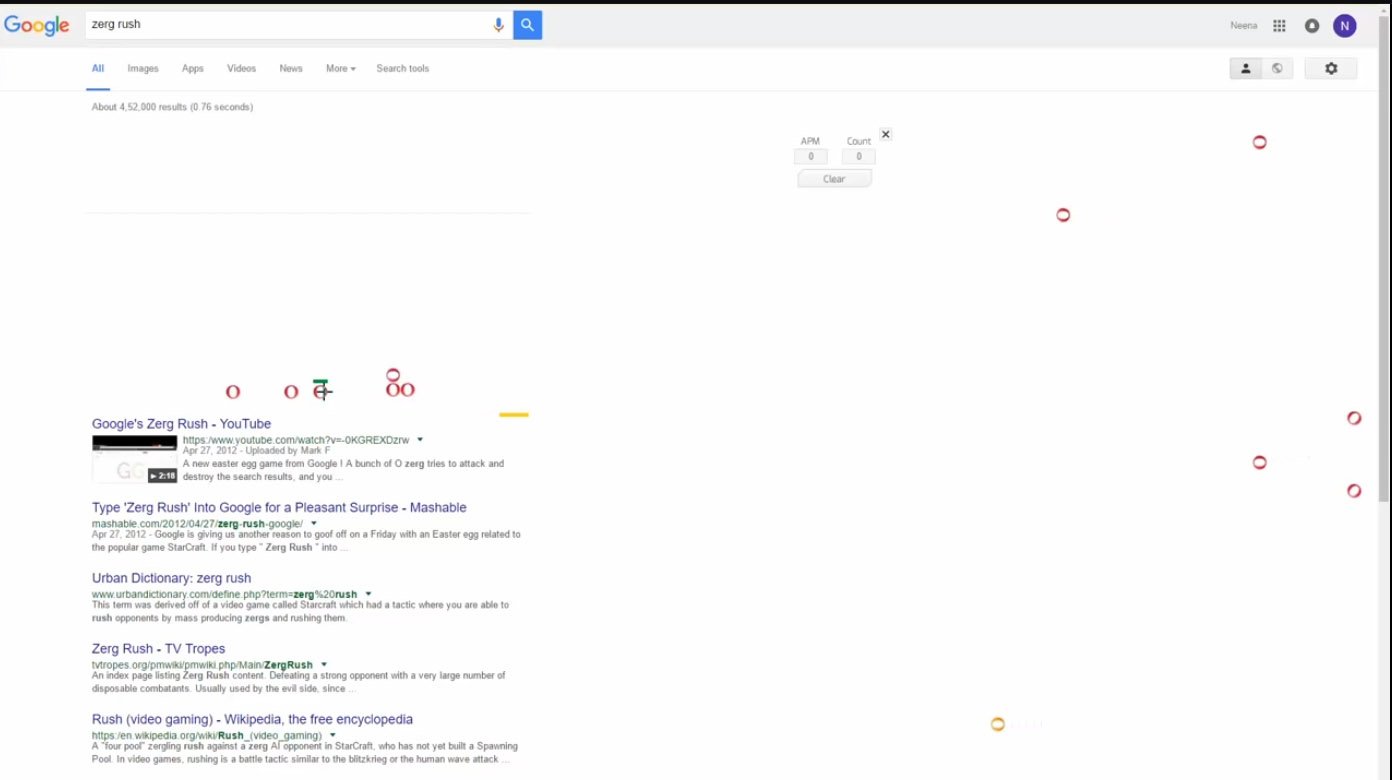Expand dropdown arrow beside Mashable URL
Screen dimensions: 1392x780
pyautogui.click(x=314, y=523)
